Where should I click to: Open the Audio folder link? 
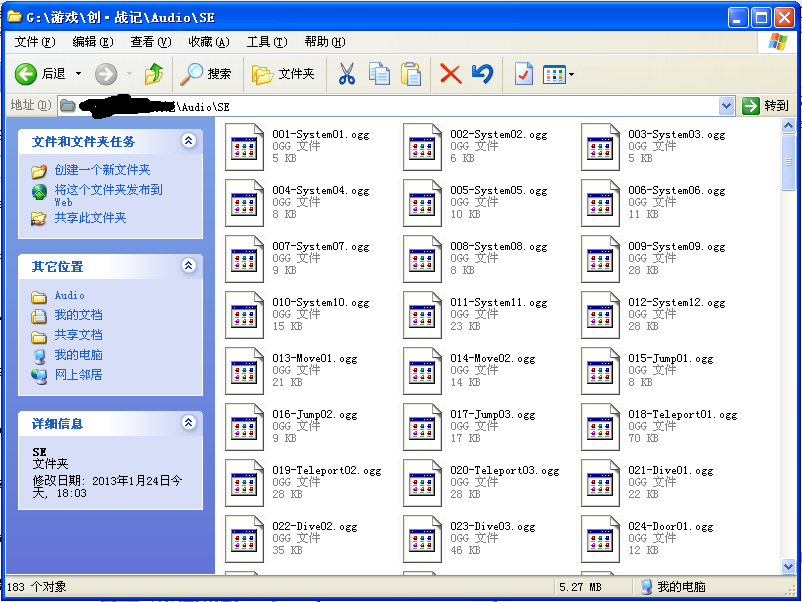[x=70, y=296]
